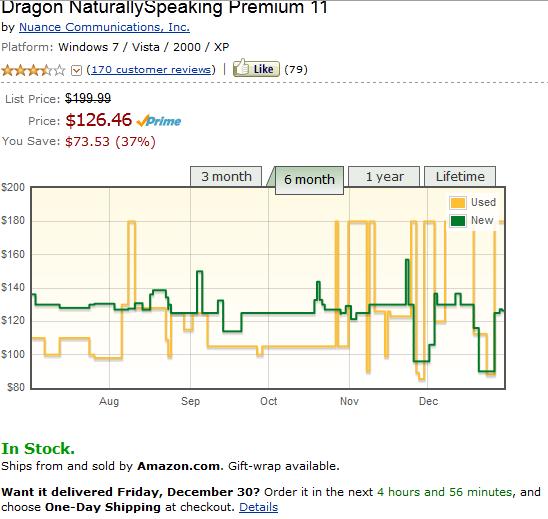Image resolution: width=548 pixels, height=519 pixels.
Task: Click the struck-through $199.99 list price
Action: pos(88,98)
